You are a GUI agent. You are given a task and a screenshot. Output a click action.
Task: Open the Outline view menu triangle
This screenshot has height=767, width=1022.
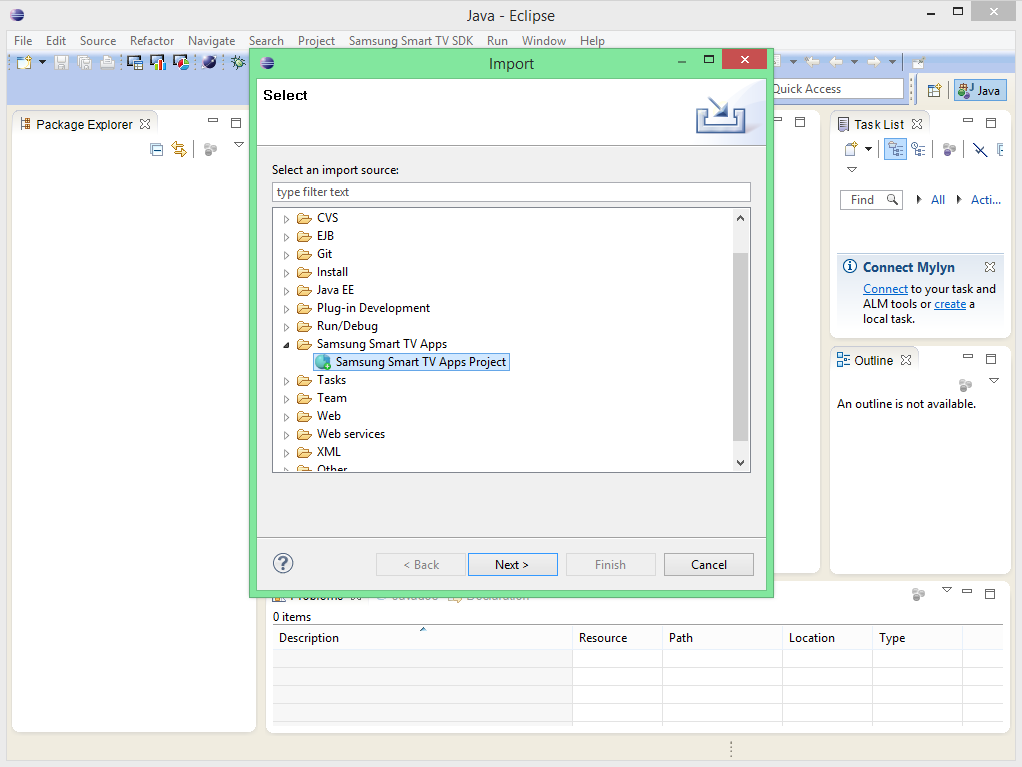click(993, 381)
